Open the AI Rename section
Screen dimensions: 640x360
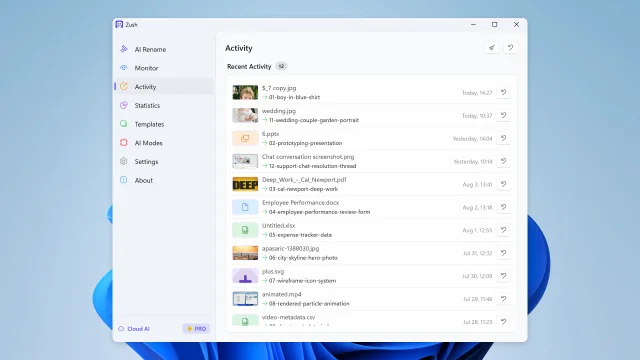(x=164, y=49)
